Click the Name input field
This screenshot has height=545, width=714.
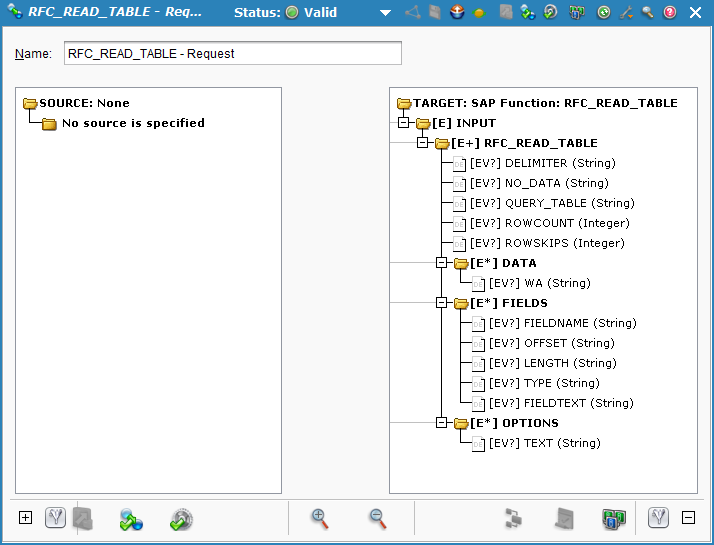232,53
